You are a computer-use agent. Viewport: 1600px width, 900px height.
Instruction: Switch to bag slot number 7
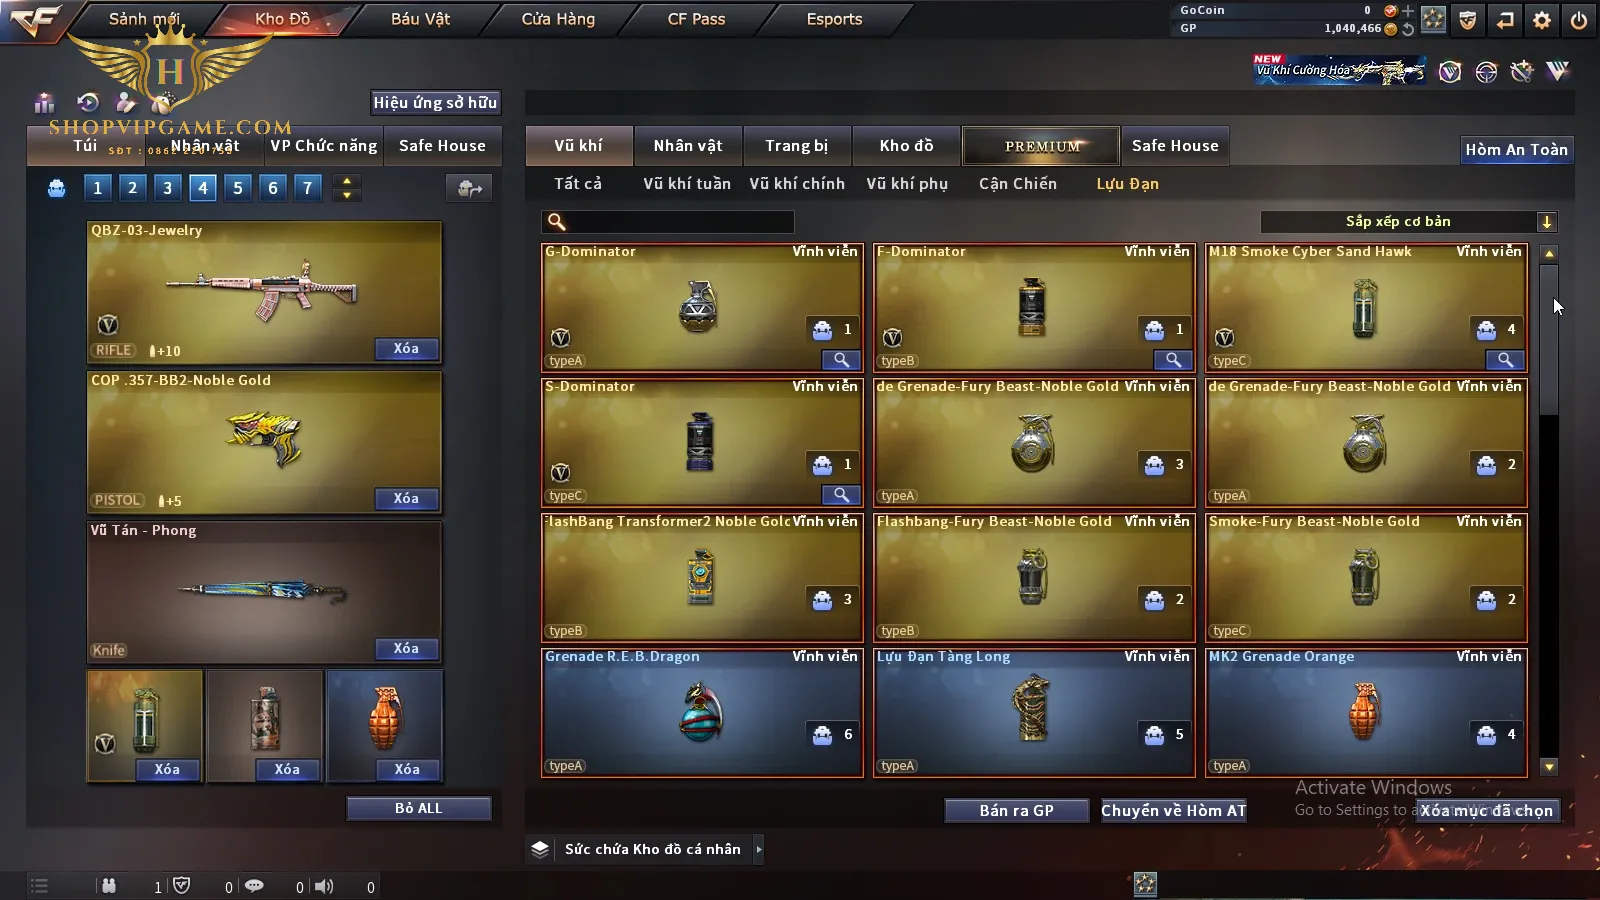coord(308,188)
